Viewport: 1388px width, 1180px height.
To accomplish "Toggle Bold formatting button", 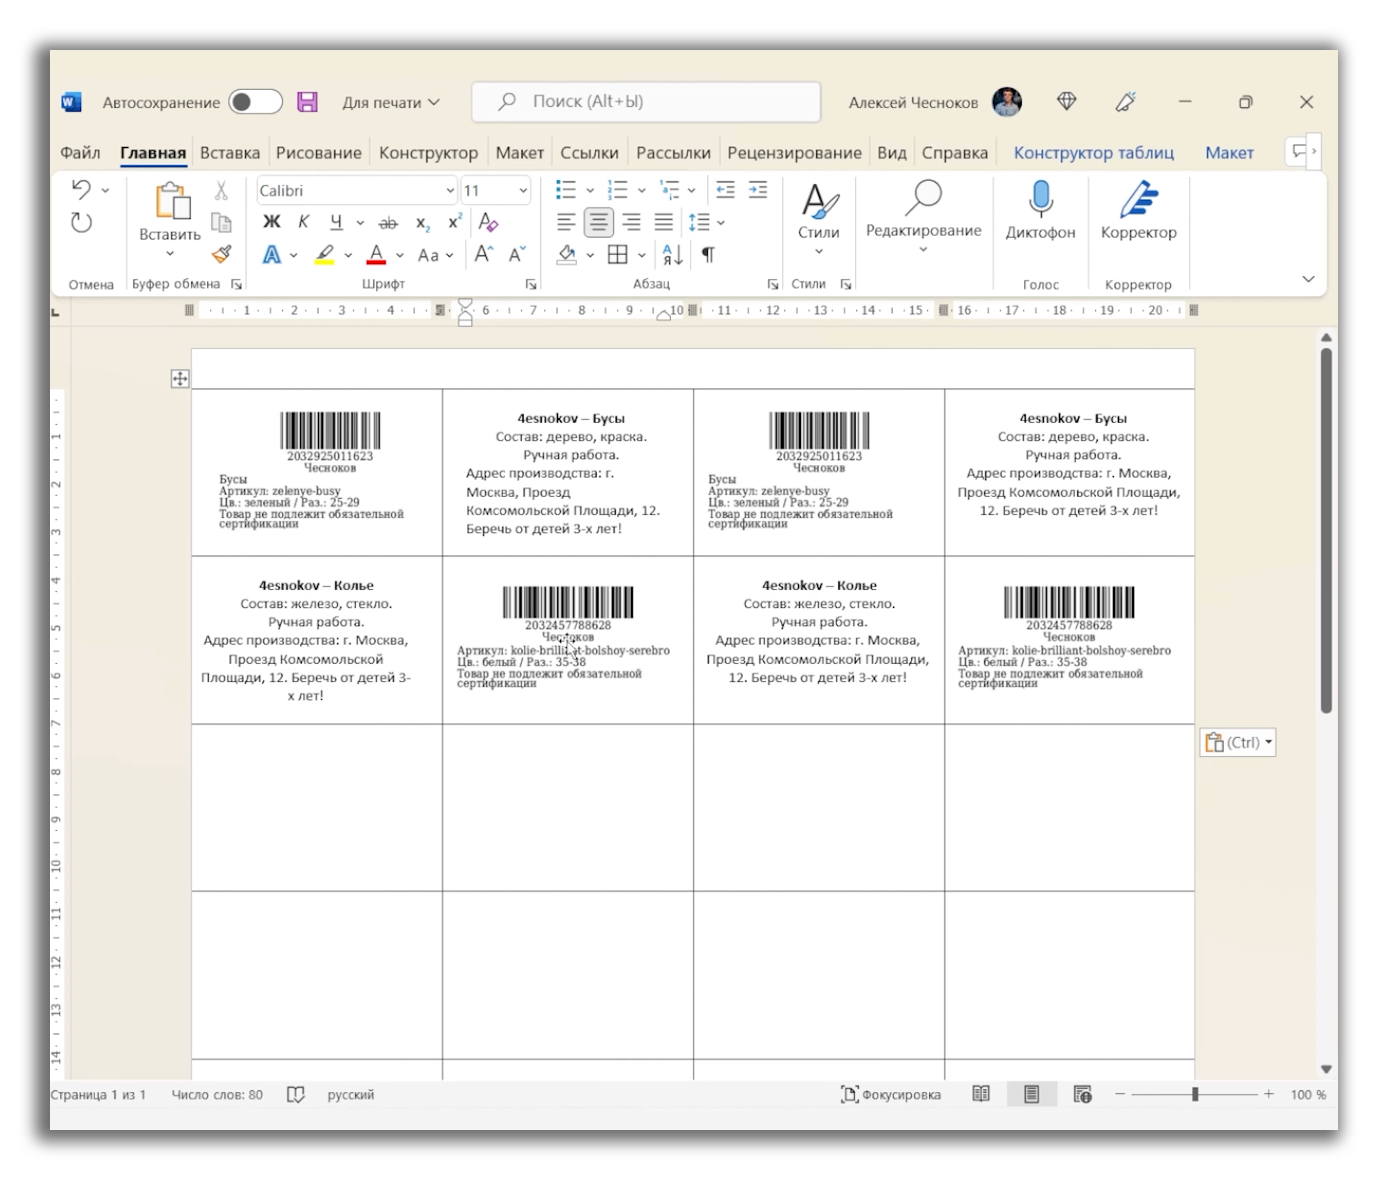I will pyautogui.click(x=271, y=222).
